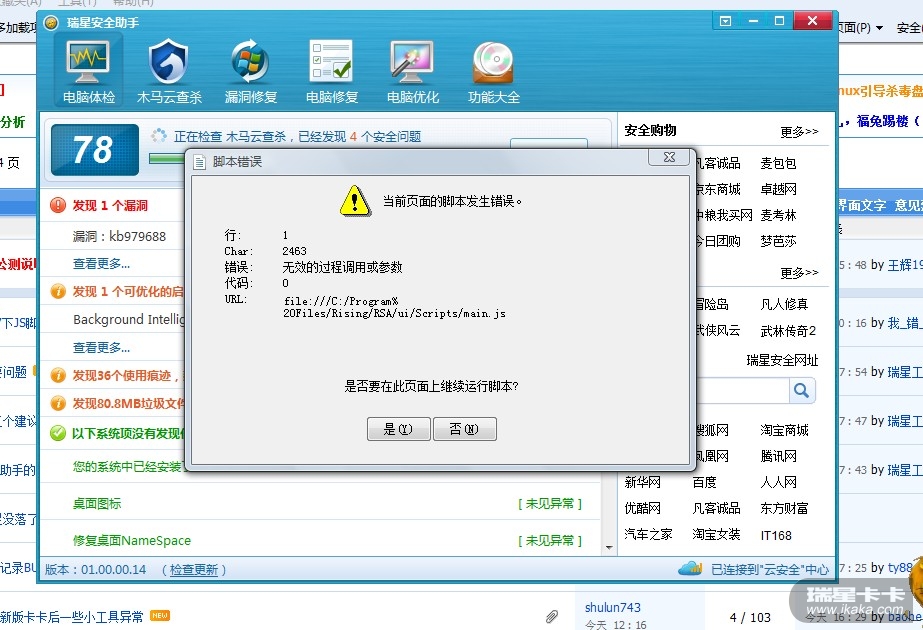The image size is (923, 630).
Task: Click the 漏洞：kb979688 entry
Action: pos(119,236)
